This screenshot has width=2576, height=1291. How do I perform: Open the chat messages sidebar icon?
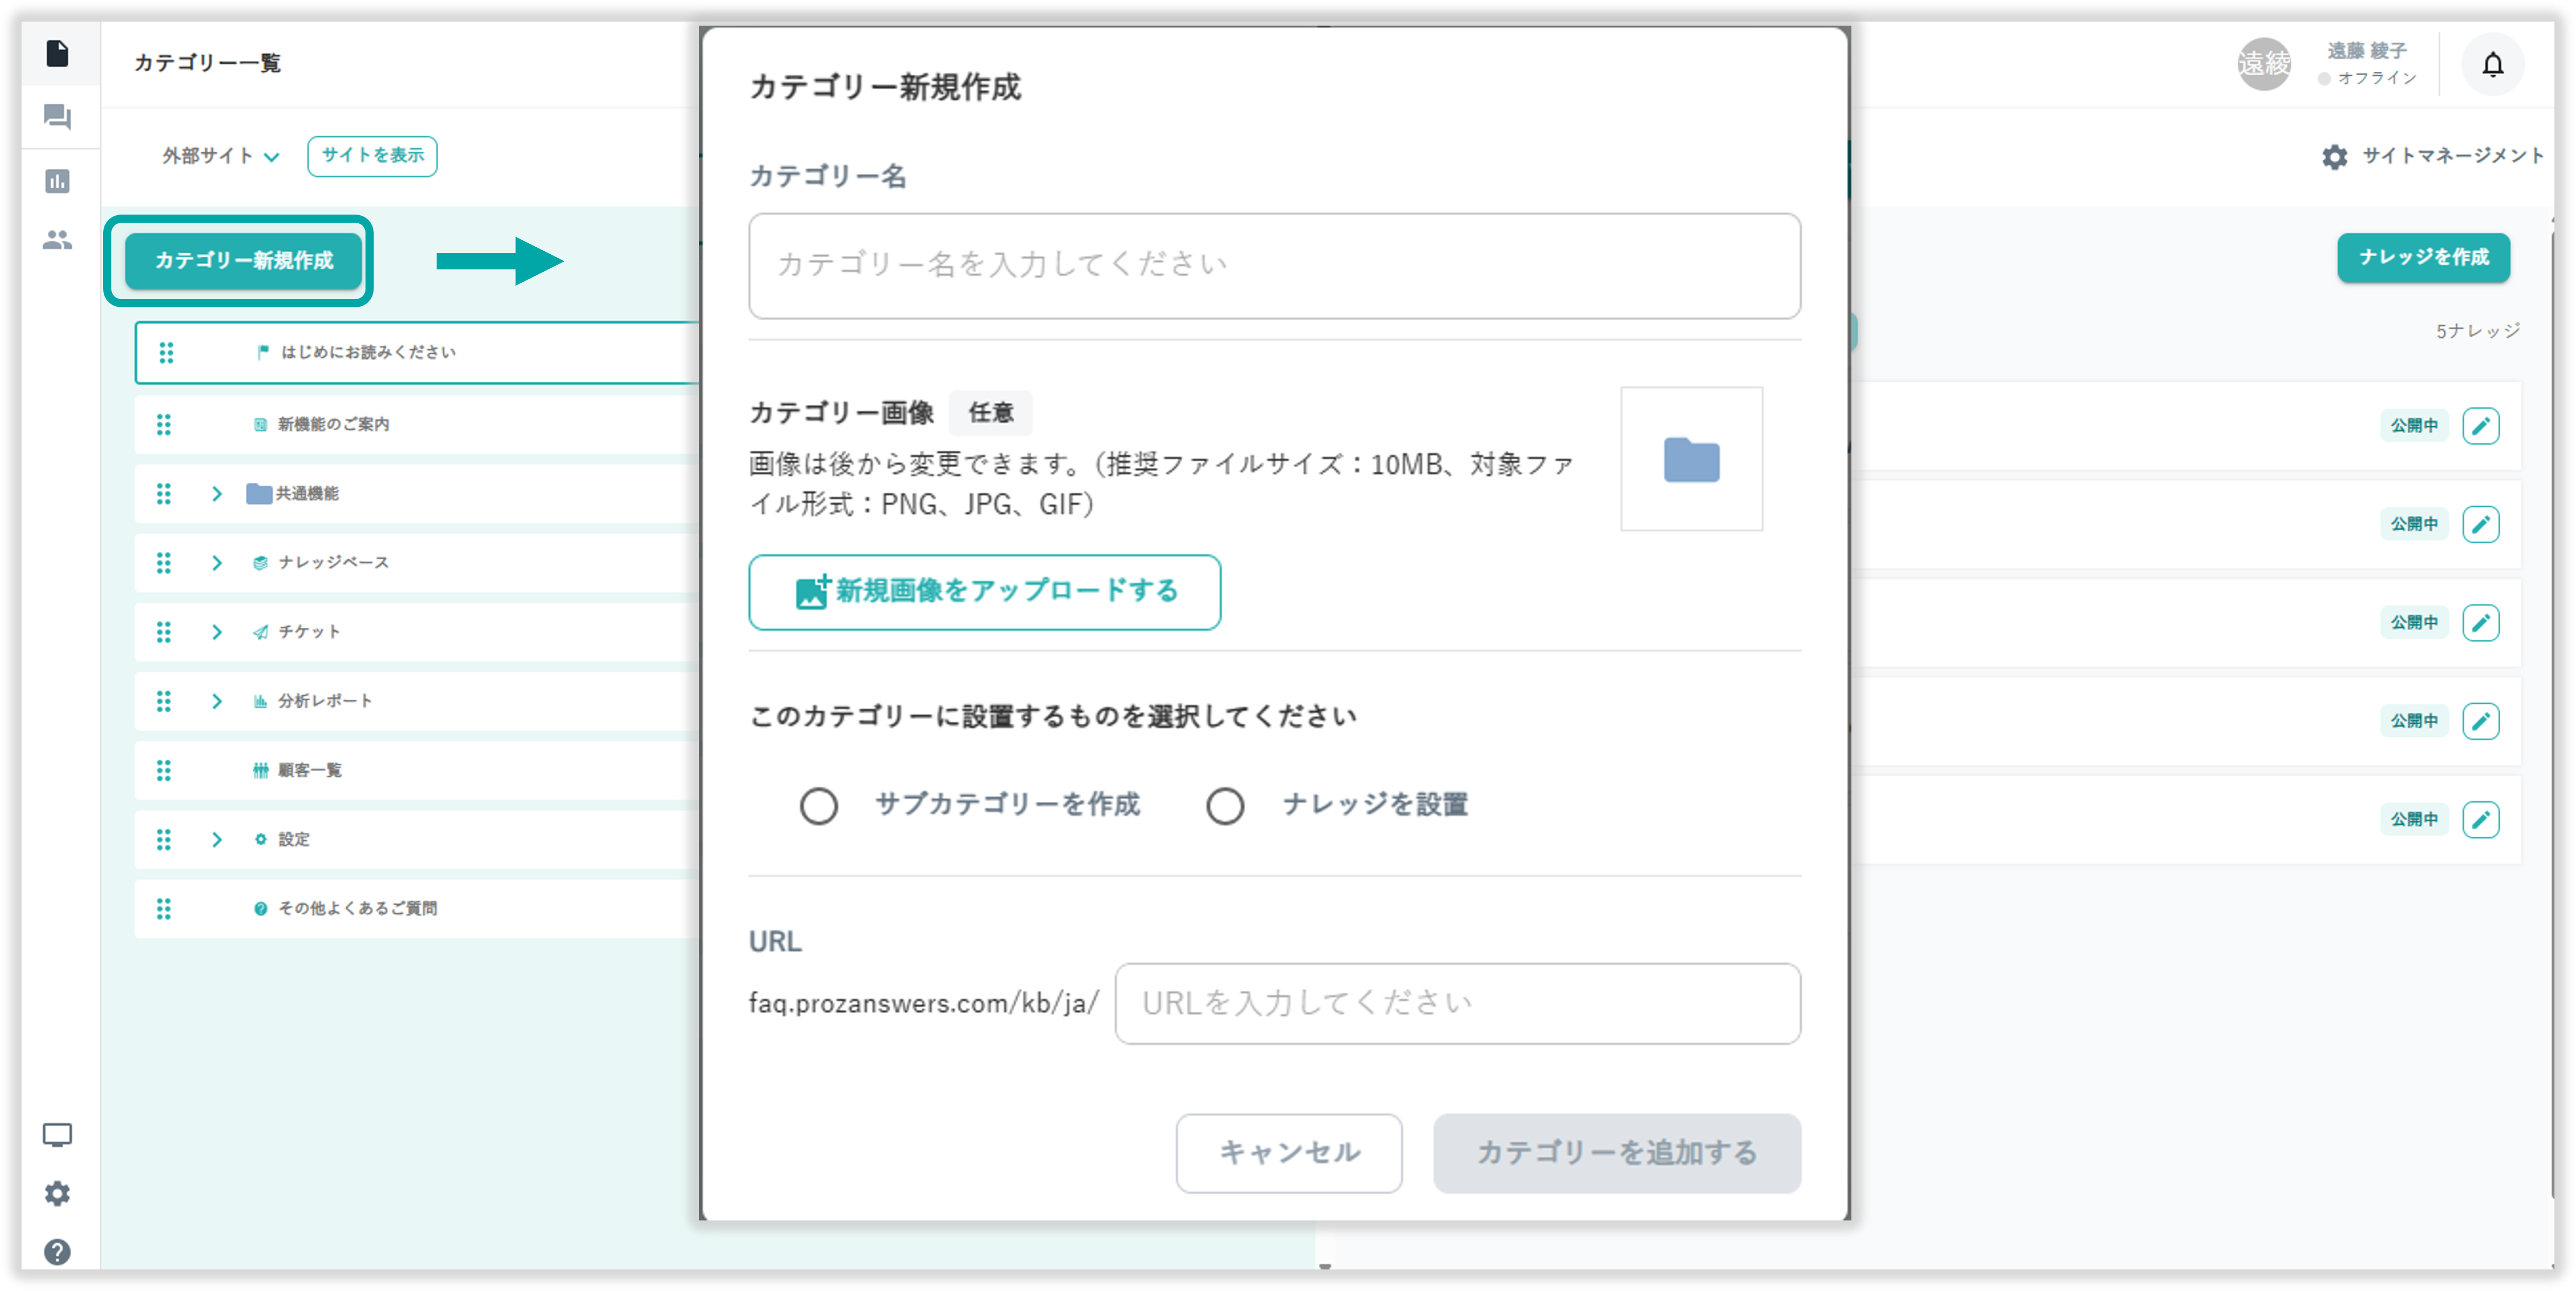57,117
